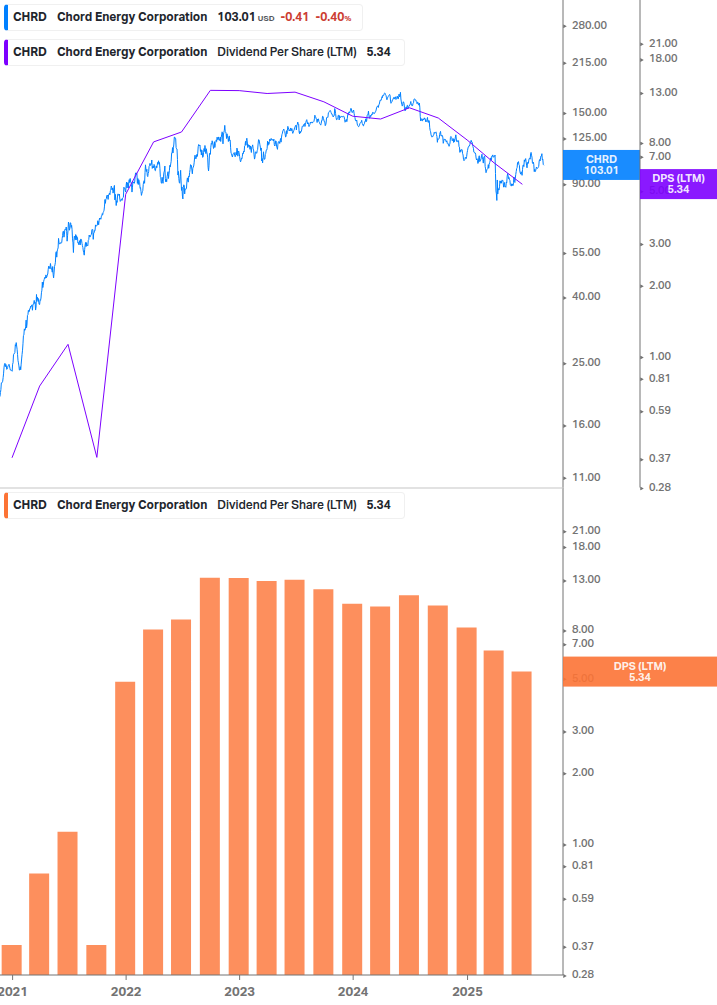Click the 3.00 label on the upper chart's DPS axis

(x=659, y=244)
